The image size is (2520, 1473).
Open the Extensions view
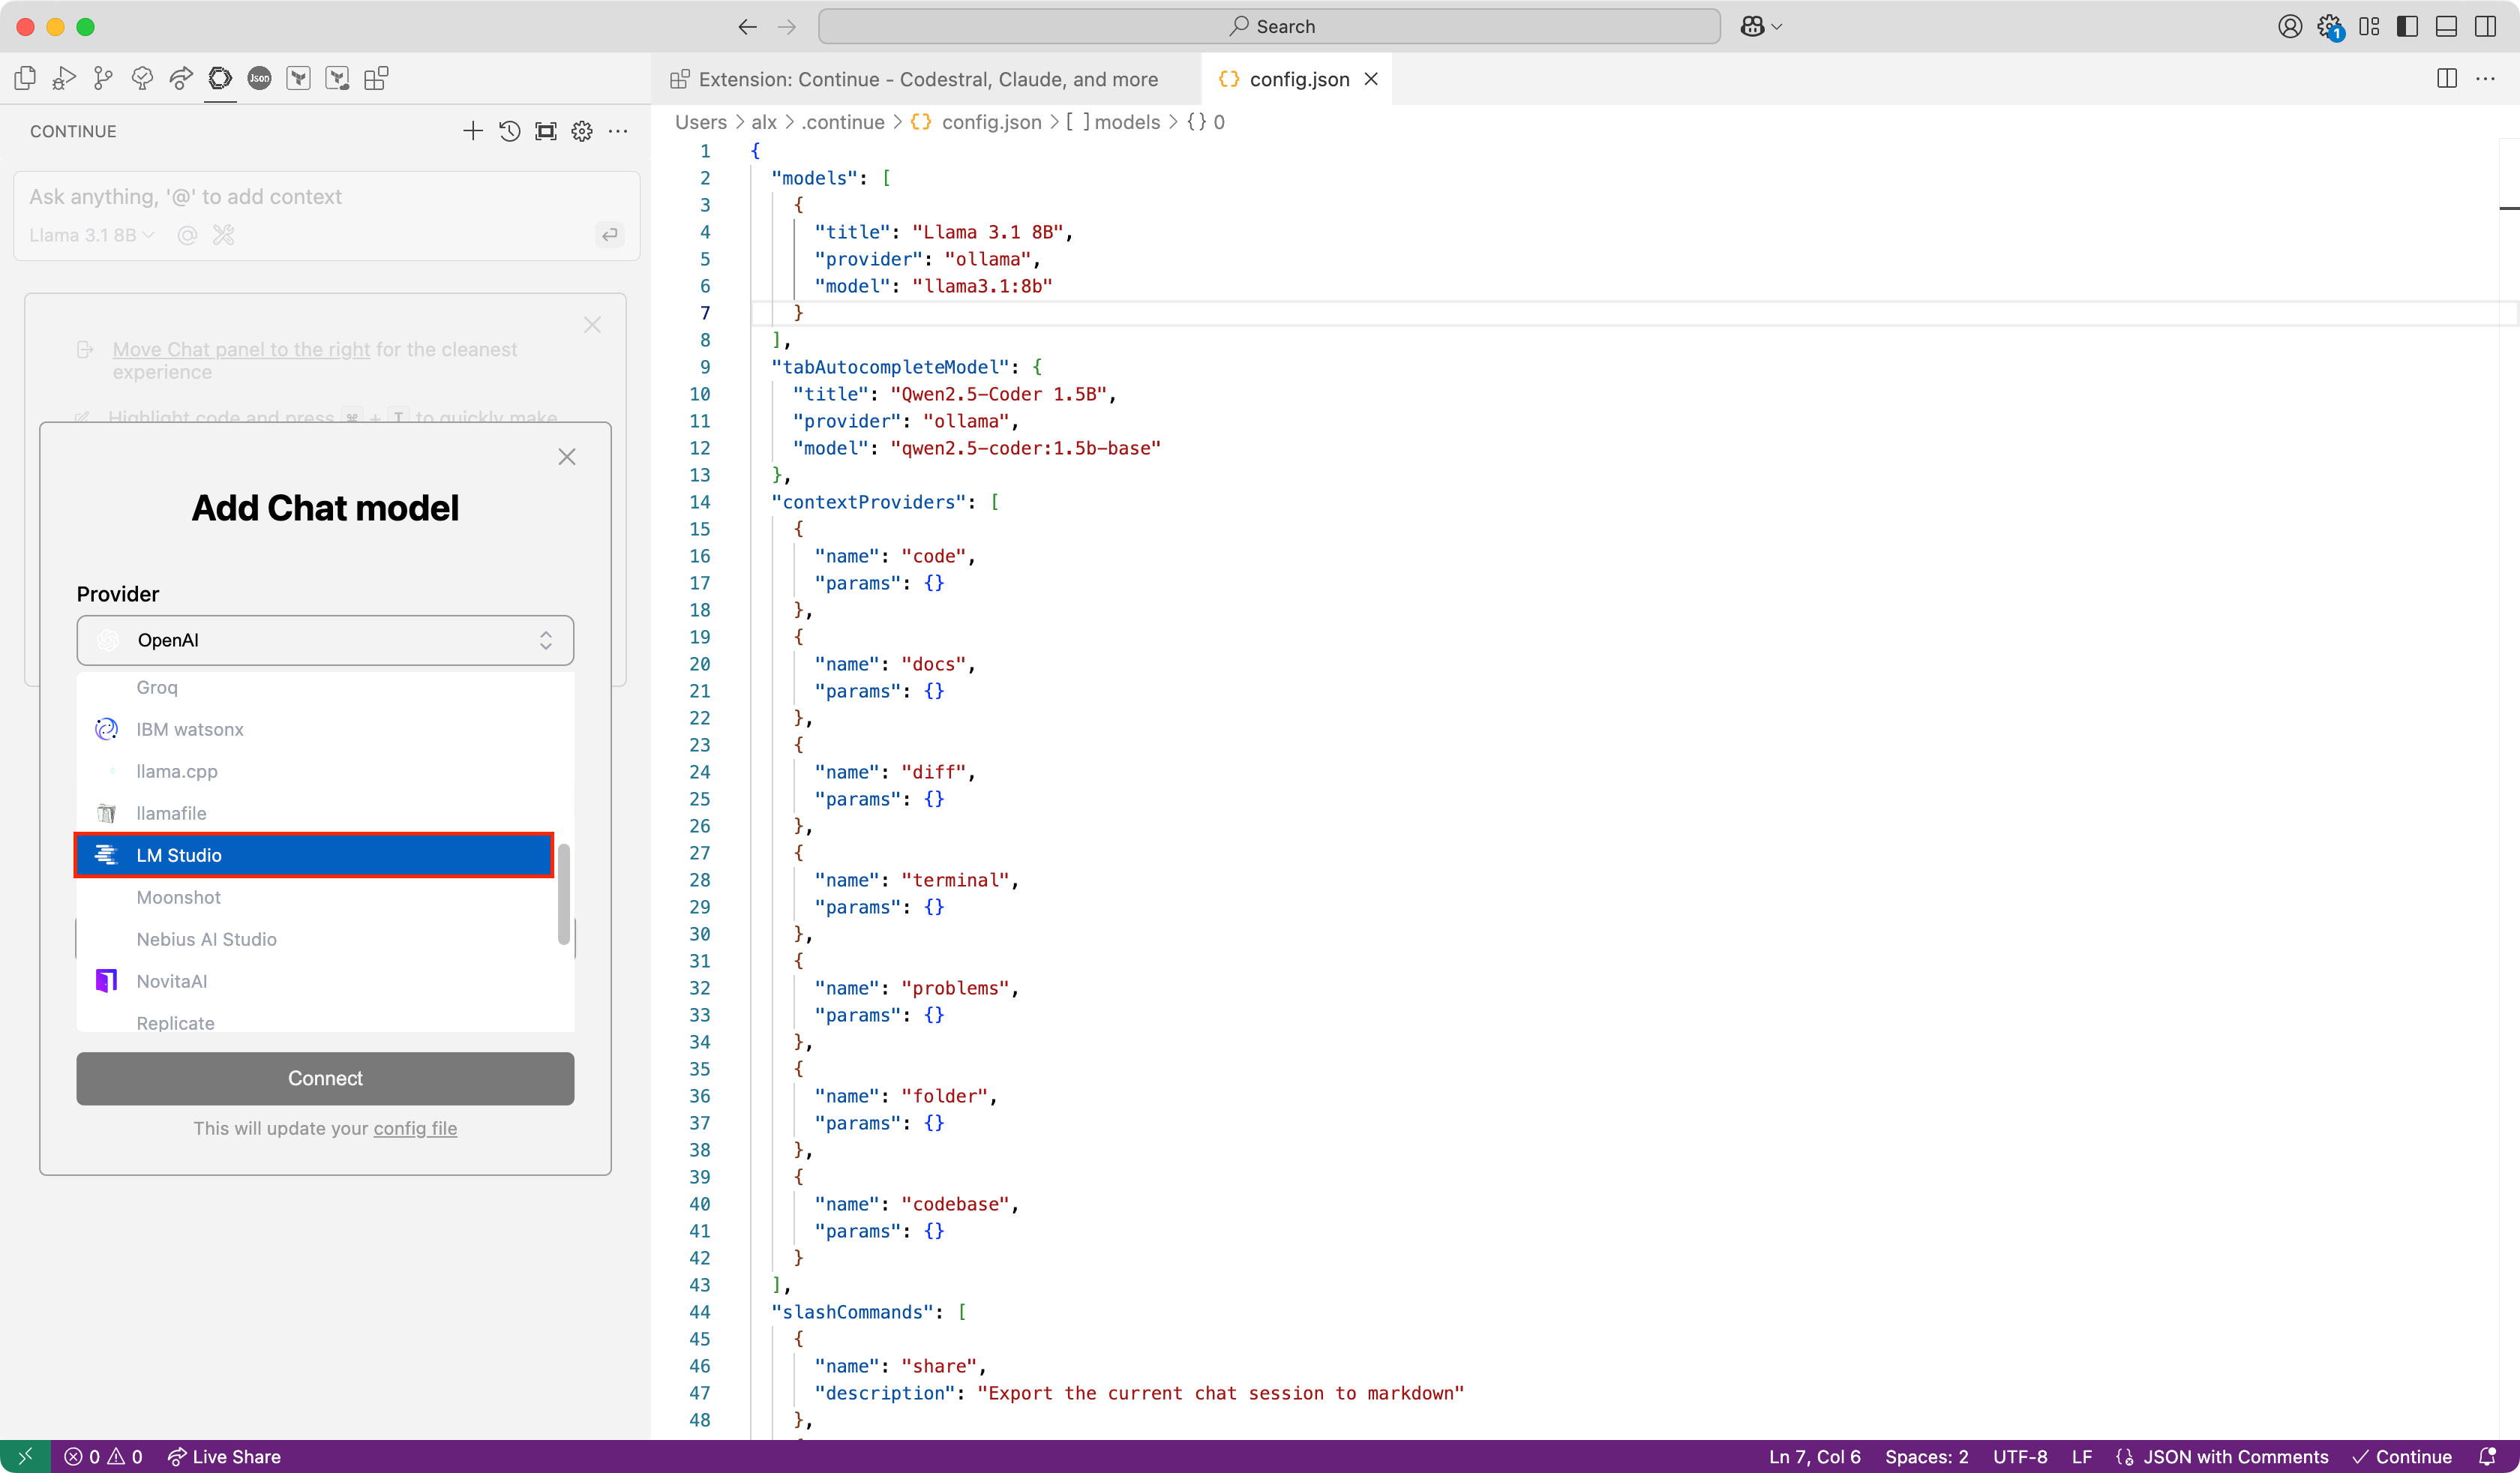tap(376, 79)
